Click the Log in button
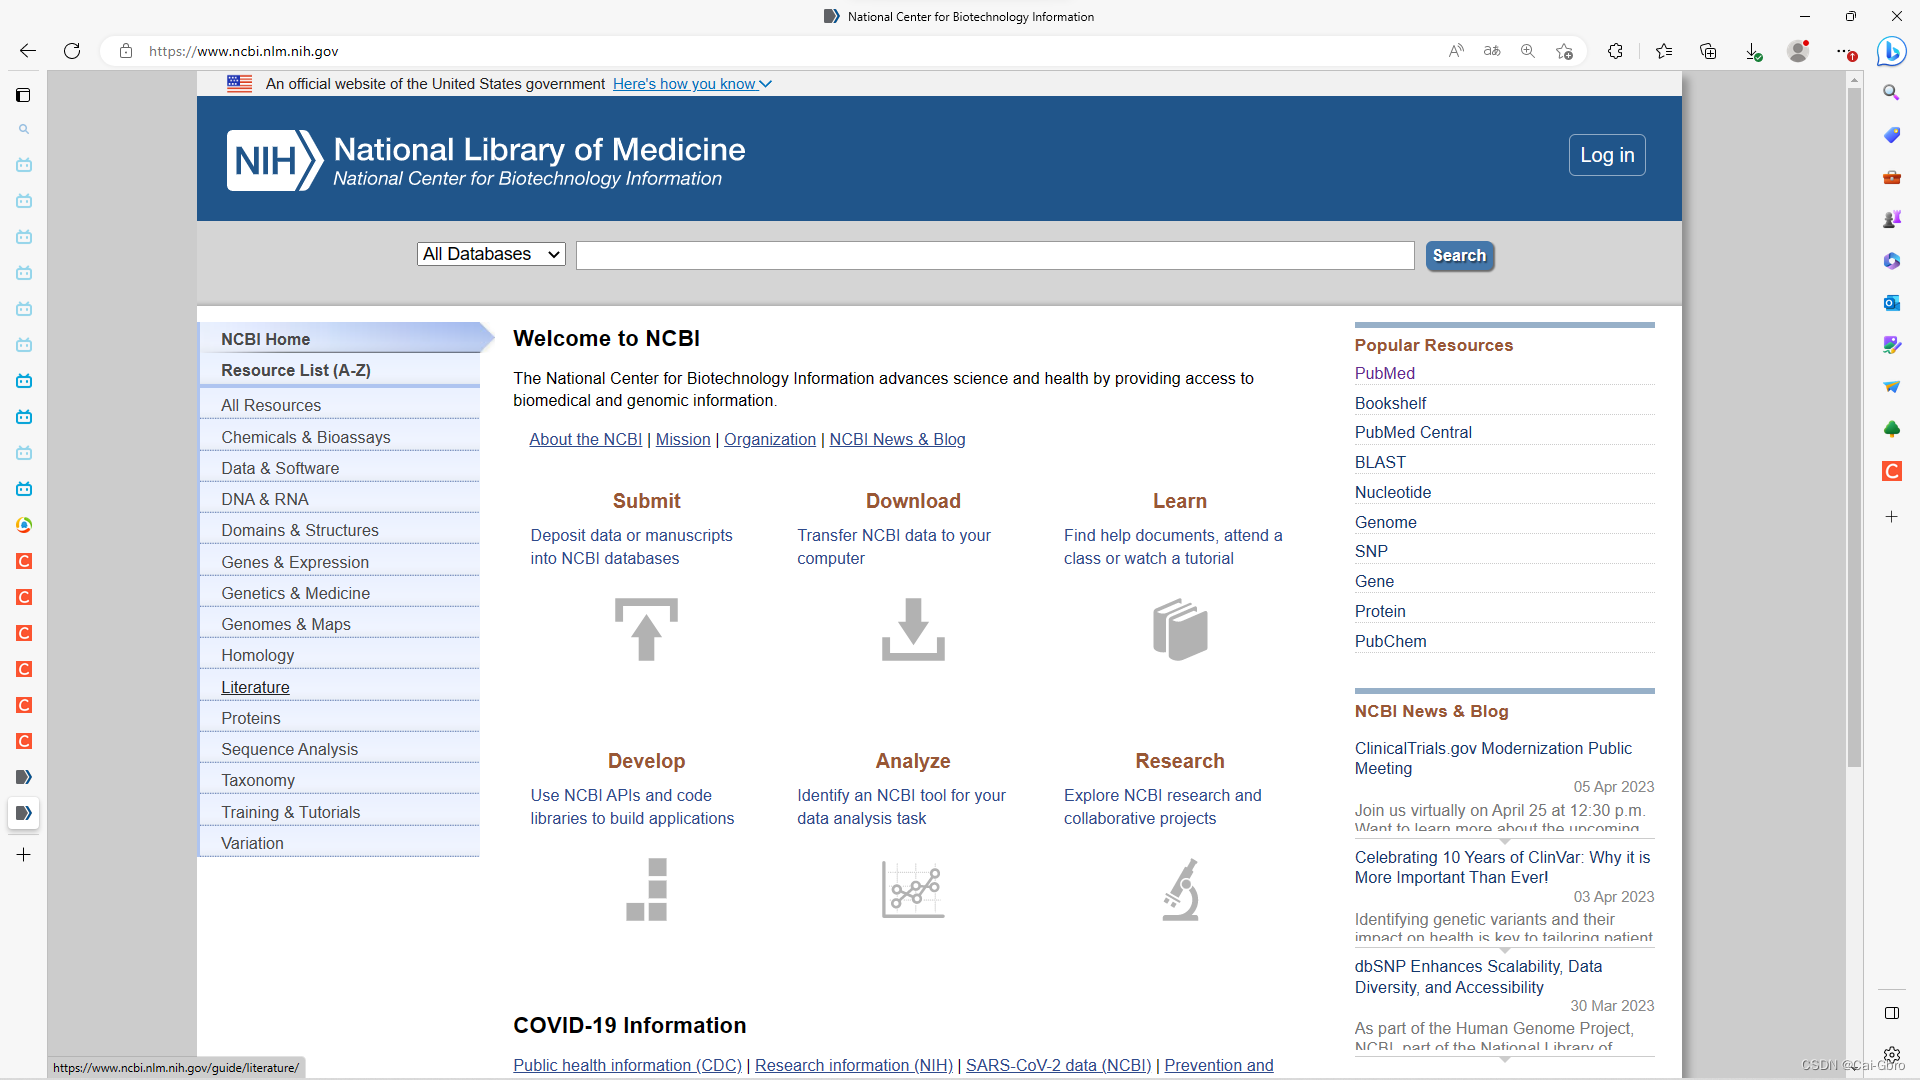Image resolution: width=1920 pixels, height=1080 pixels. coord(1606,155)
